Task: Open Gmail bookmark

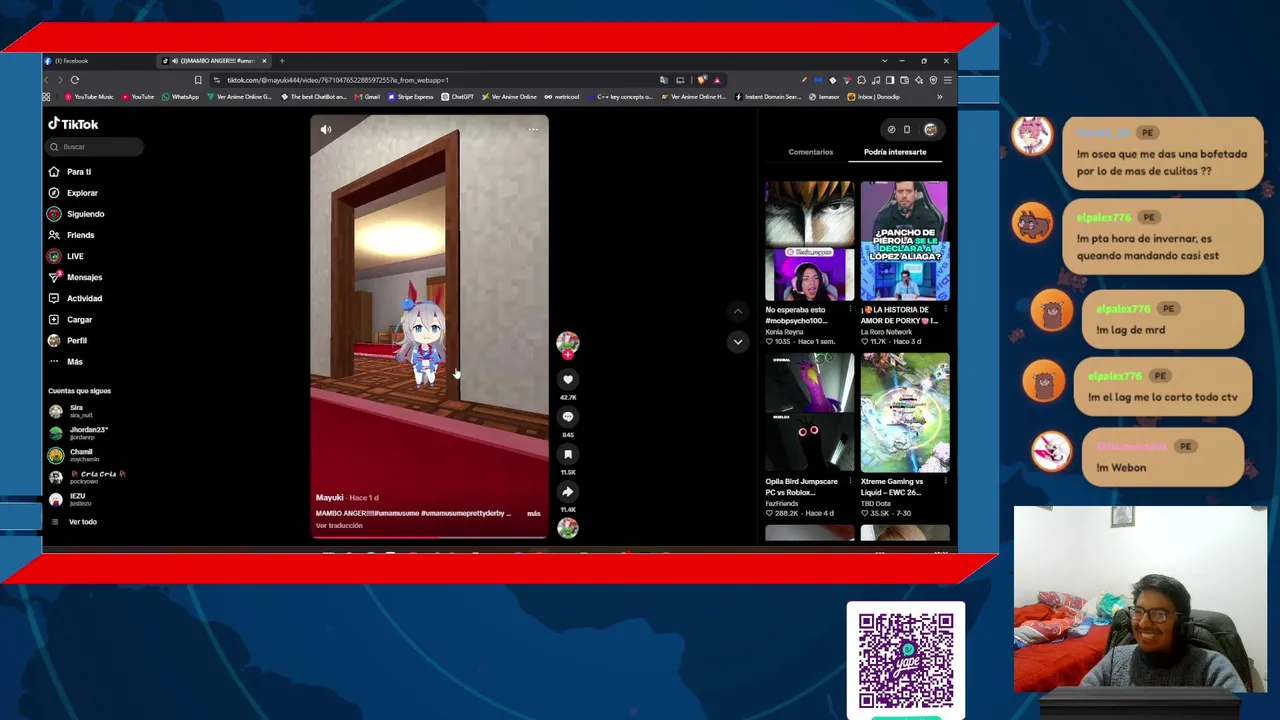Action: tap(368, 97)
